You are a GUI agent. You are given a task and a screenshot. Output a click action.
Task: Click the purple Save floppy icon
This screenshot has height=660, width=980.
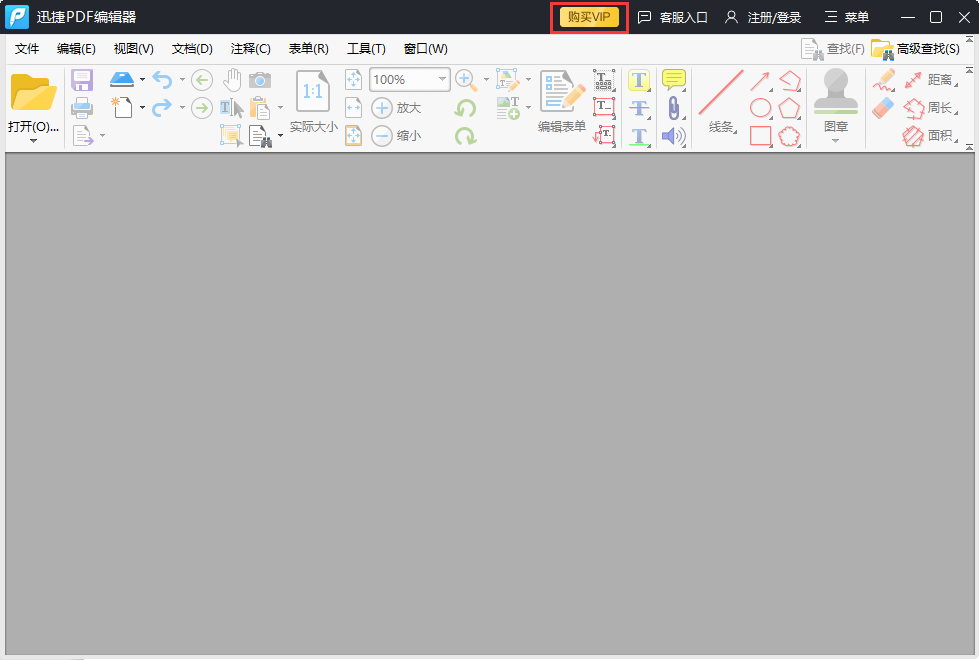(x=82, y=80)
